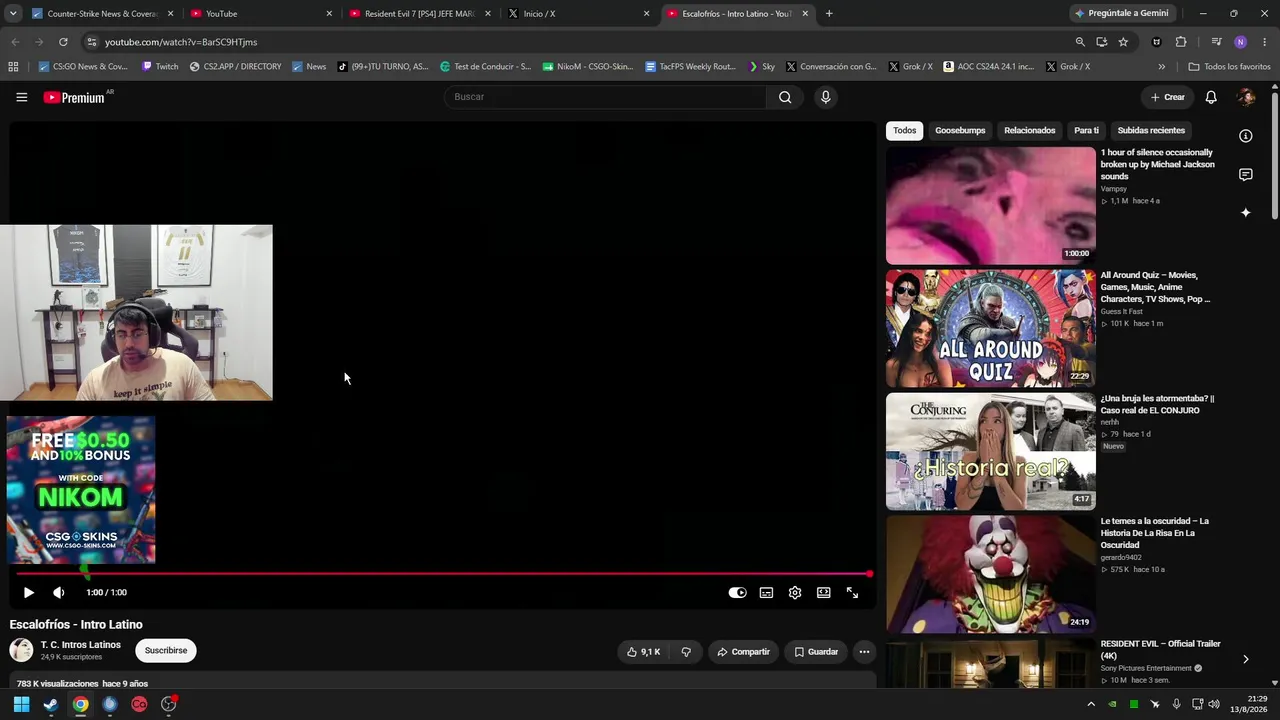Select the Goosebumps filter chip
This screenshot has height=720, width=1280.
[x=960, y=131]
